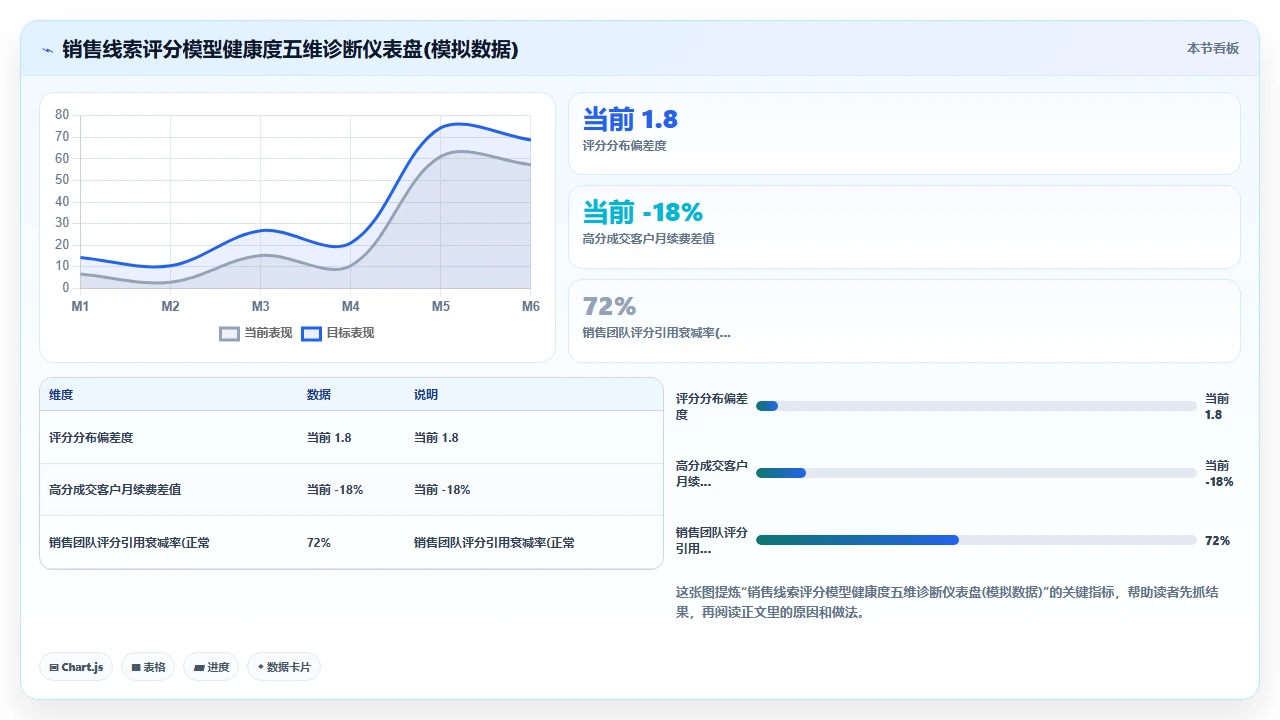Click the 维度 column header

[x=61, y=395]
